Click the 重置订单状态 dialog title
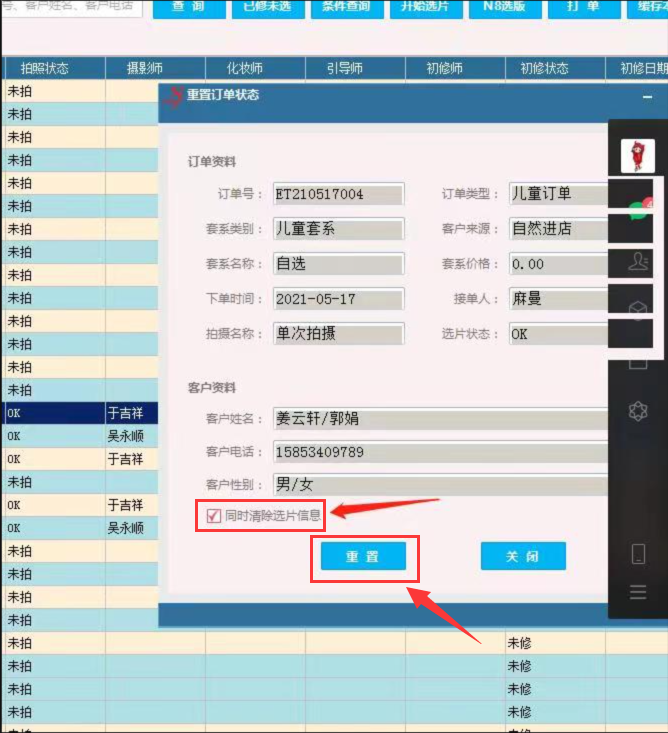668x733 pixels. tap(223, 95)
